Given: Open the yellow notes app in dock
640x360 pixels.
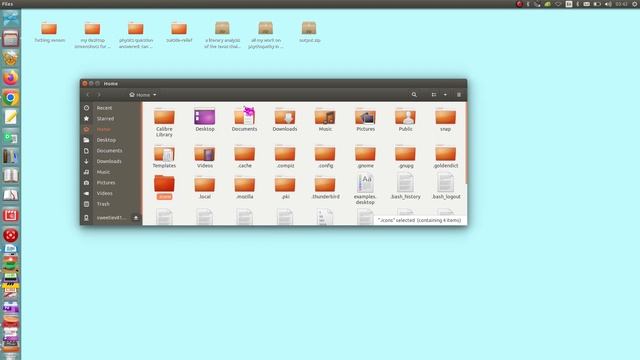Looking at the screenshot, I should [x=11, y=117].
